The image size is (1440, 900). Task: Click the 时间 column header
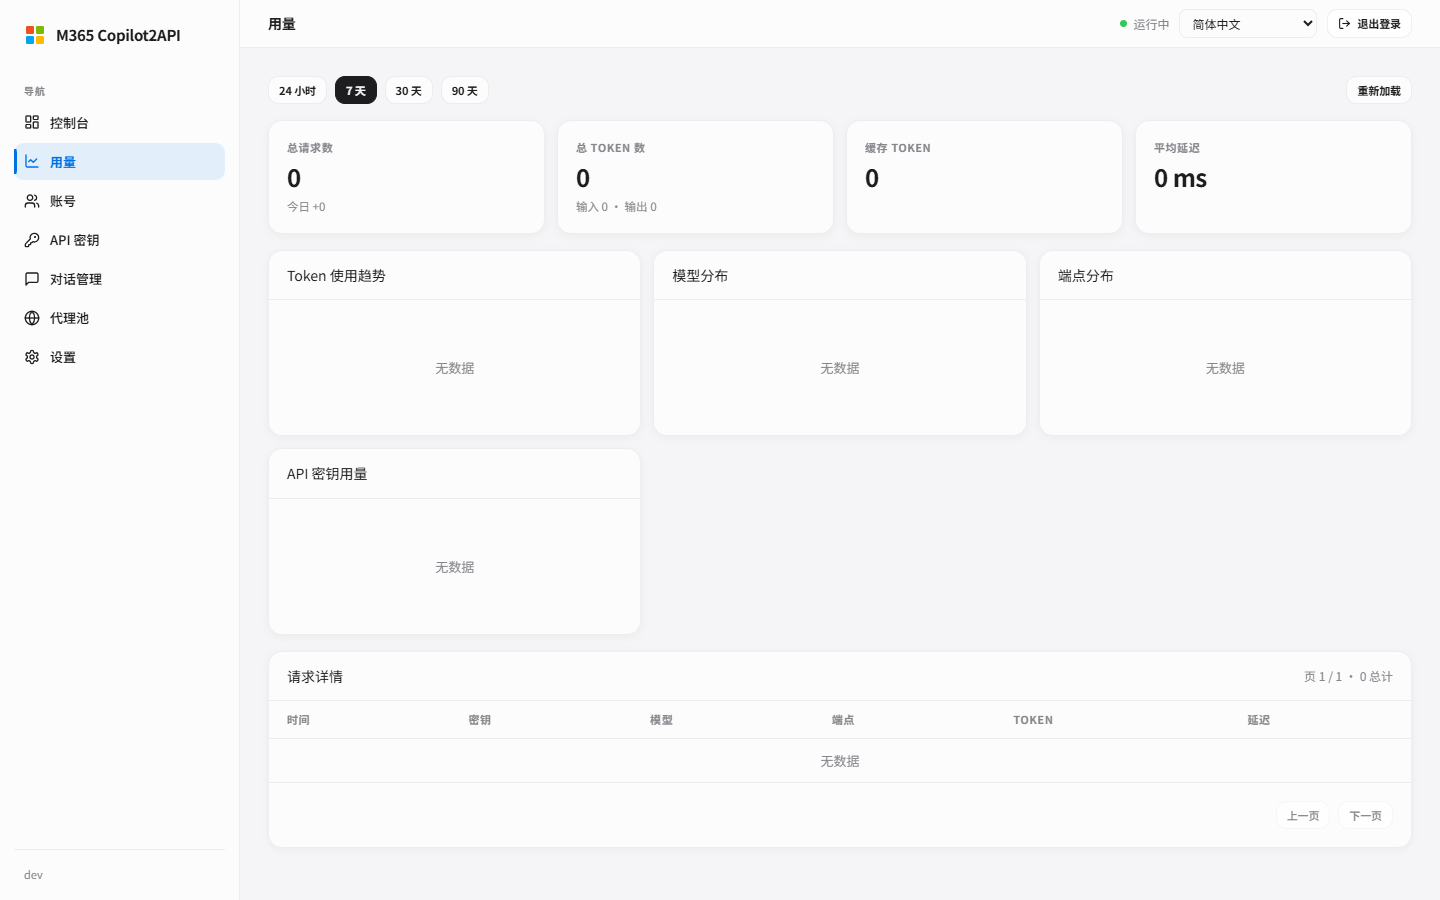pos(298,720)
